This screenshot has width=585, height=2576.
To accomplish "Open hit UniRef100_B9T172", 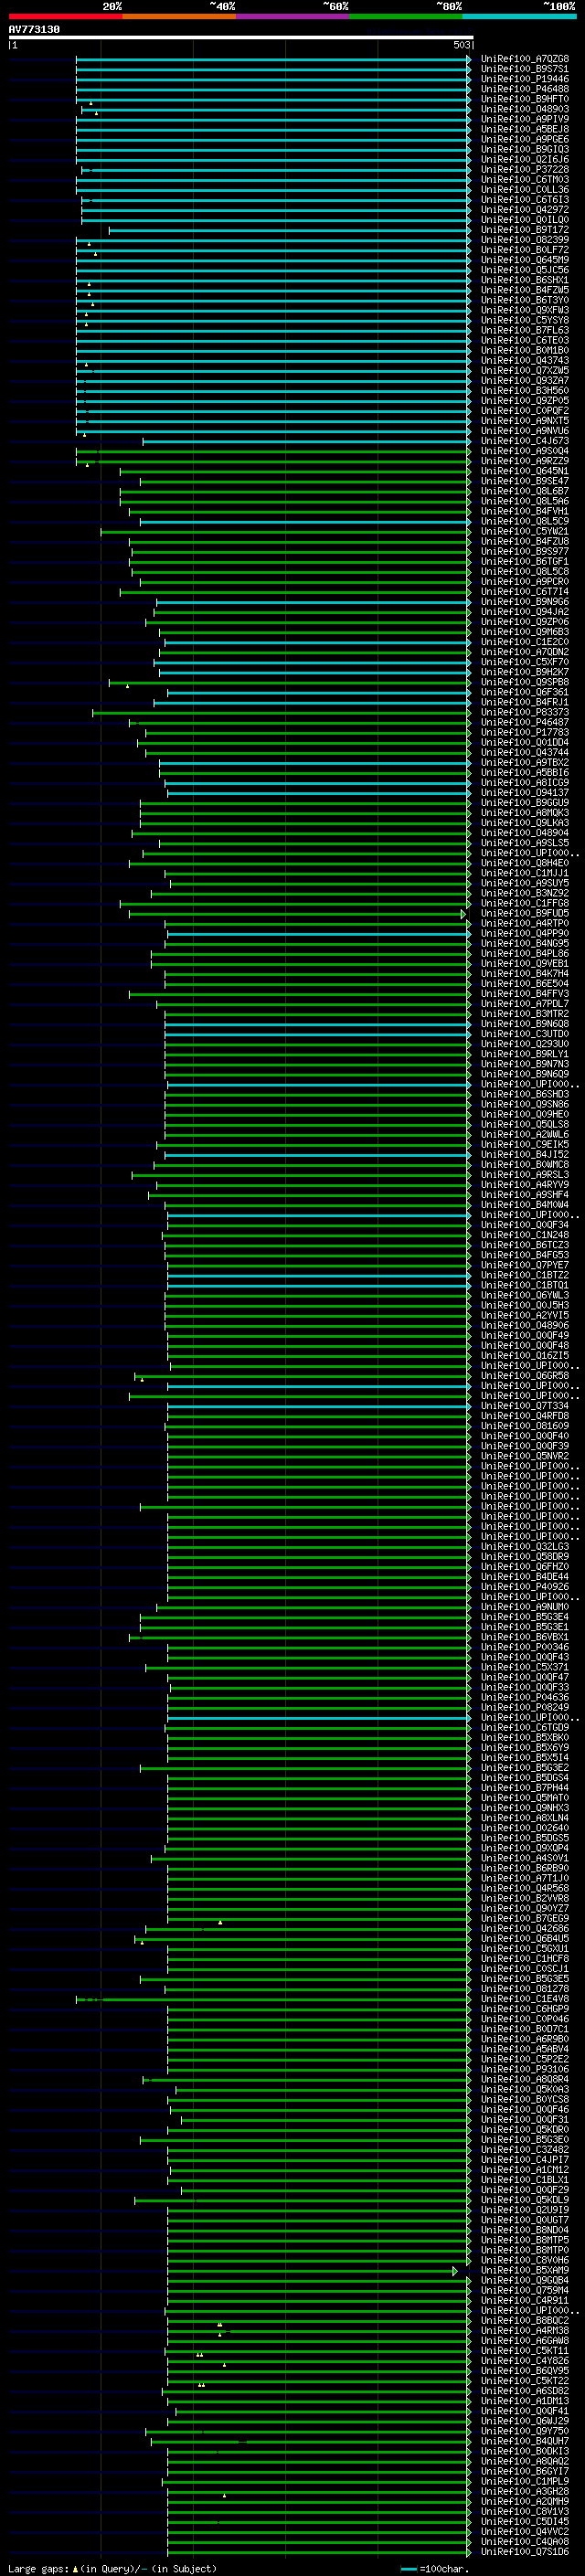I will point(524,230).
